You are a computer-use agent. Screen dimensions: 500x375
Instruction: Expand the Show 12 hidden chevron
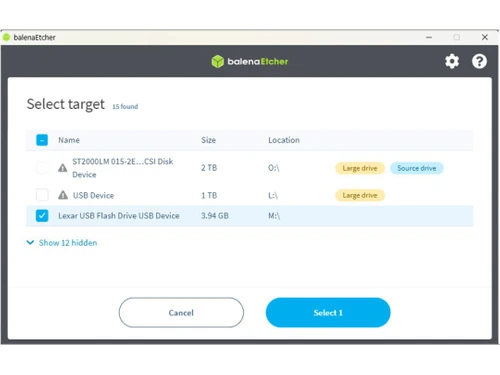pyautogui.click(x=30, y=242)
